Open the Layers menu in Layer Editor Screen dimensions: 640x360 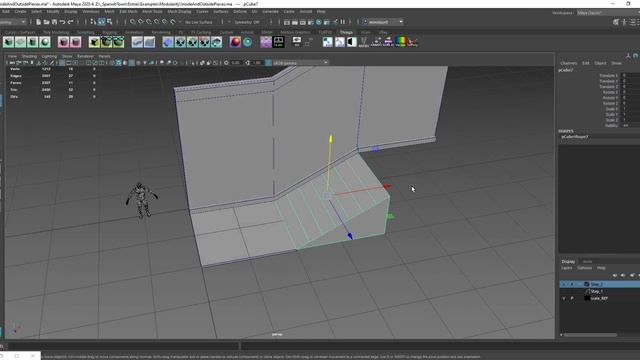click(x=567, y=268)
